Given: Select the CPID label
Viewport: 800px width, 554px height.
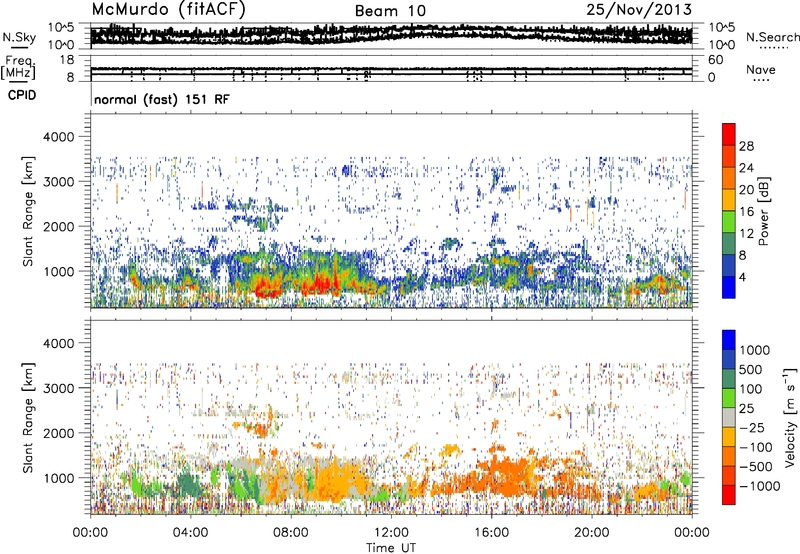Looking at the screenshot, I should (x=22, y=95).
